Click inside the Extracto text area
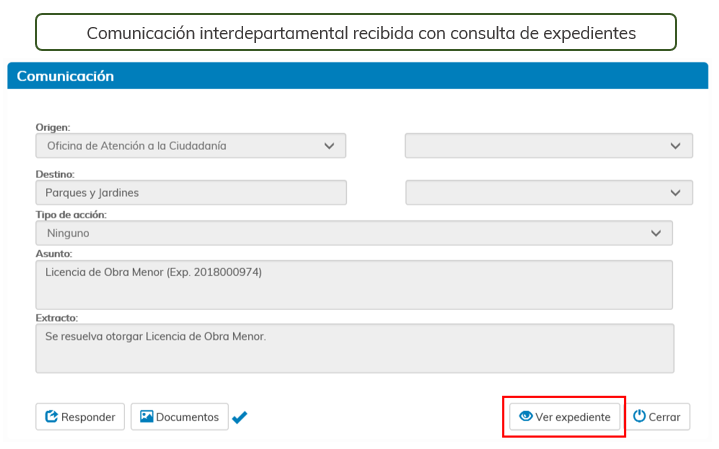 [x=354, y=348]
